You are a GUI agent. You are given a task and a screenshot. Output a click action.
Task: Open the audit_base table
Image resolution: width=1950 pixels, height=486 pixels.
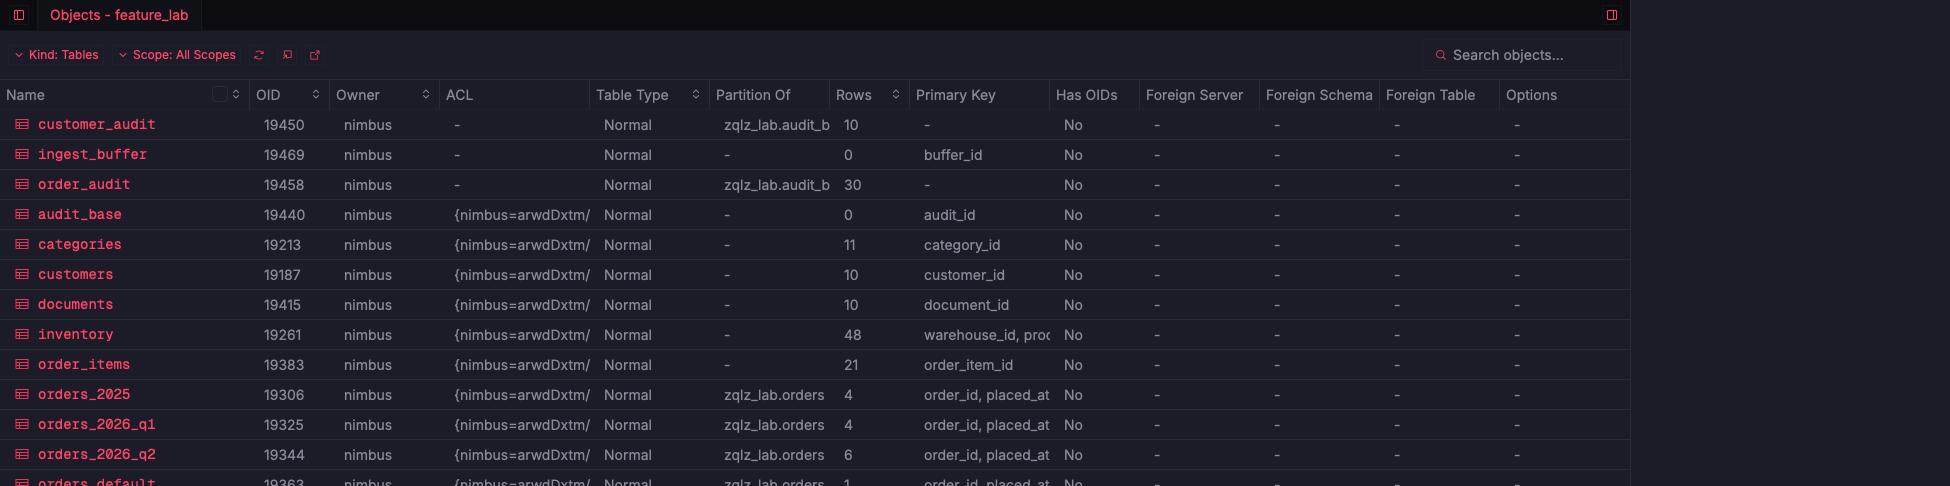[x=80, y=215]
